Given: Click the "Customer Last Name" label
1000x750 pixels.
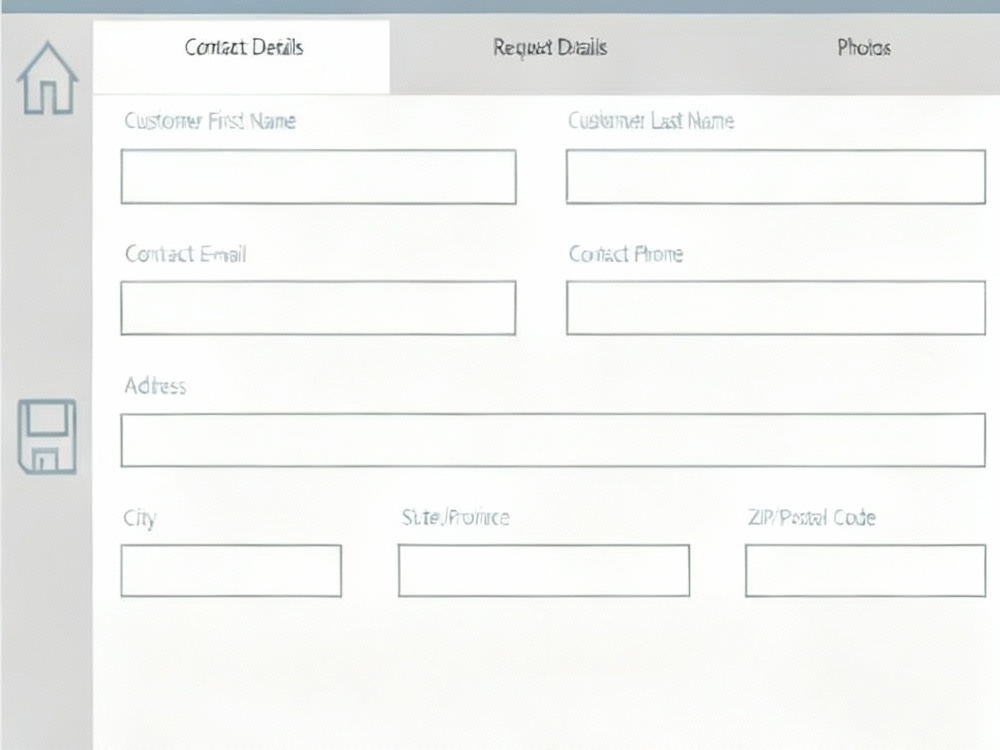Looking at the screenshot, I should click(x=651, y=121).
